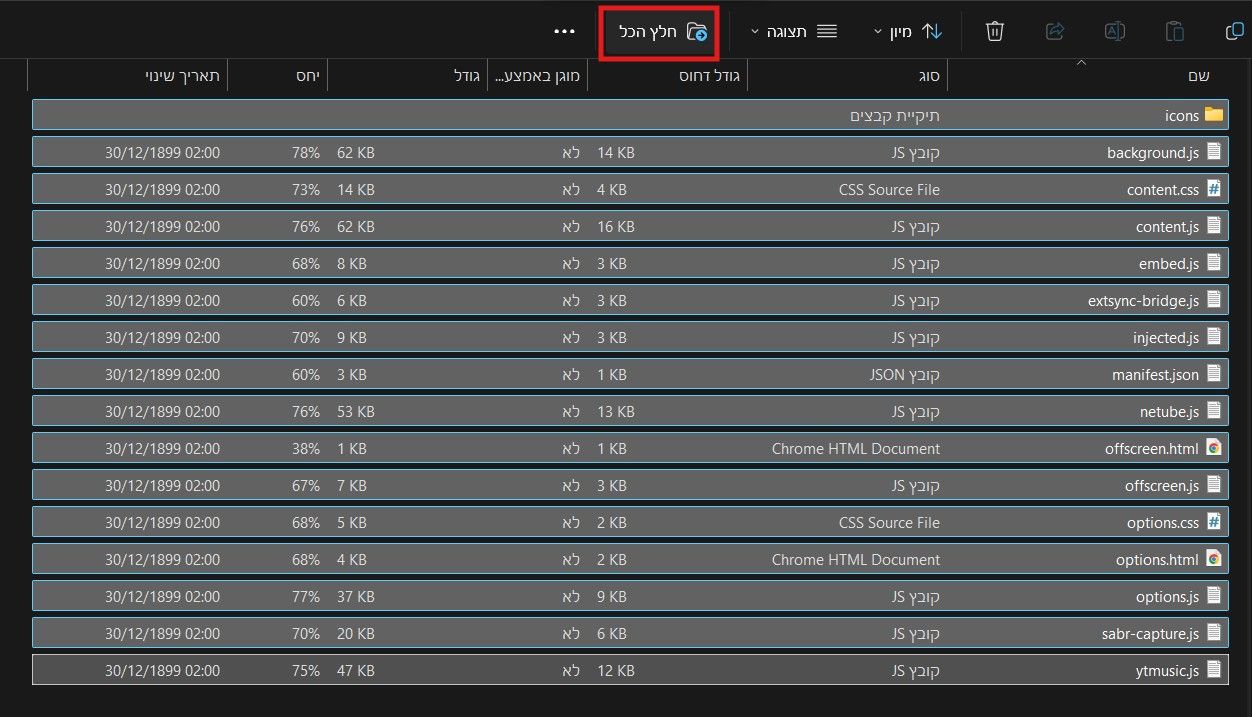Click the 53 KB size of netube.js
The image size is (1252, 717).
coord(356,412)
